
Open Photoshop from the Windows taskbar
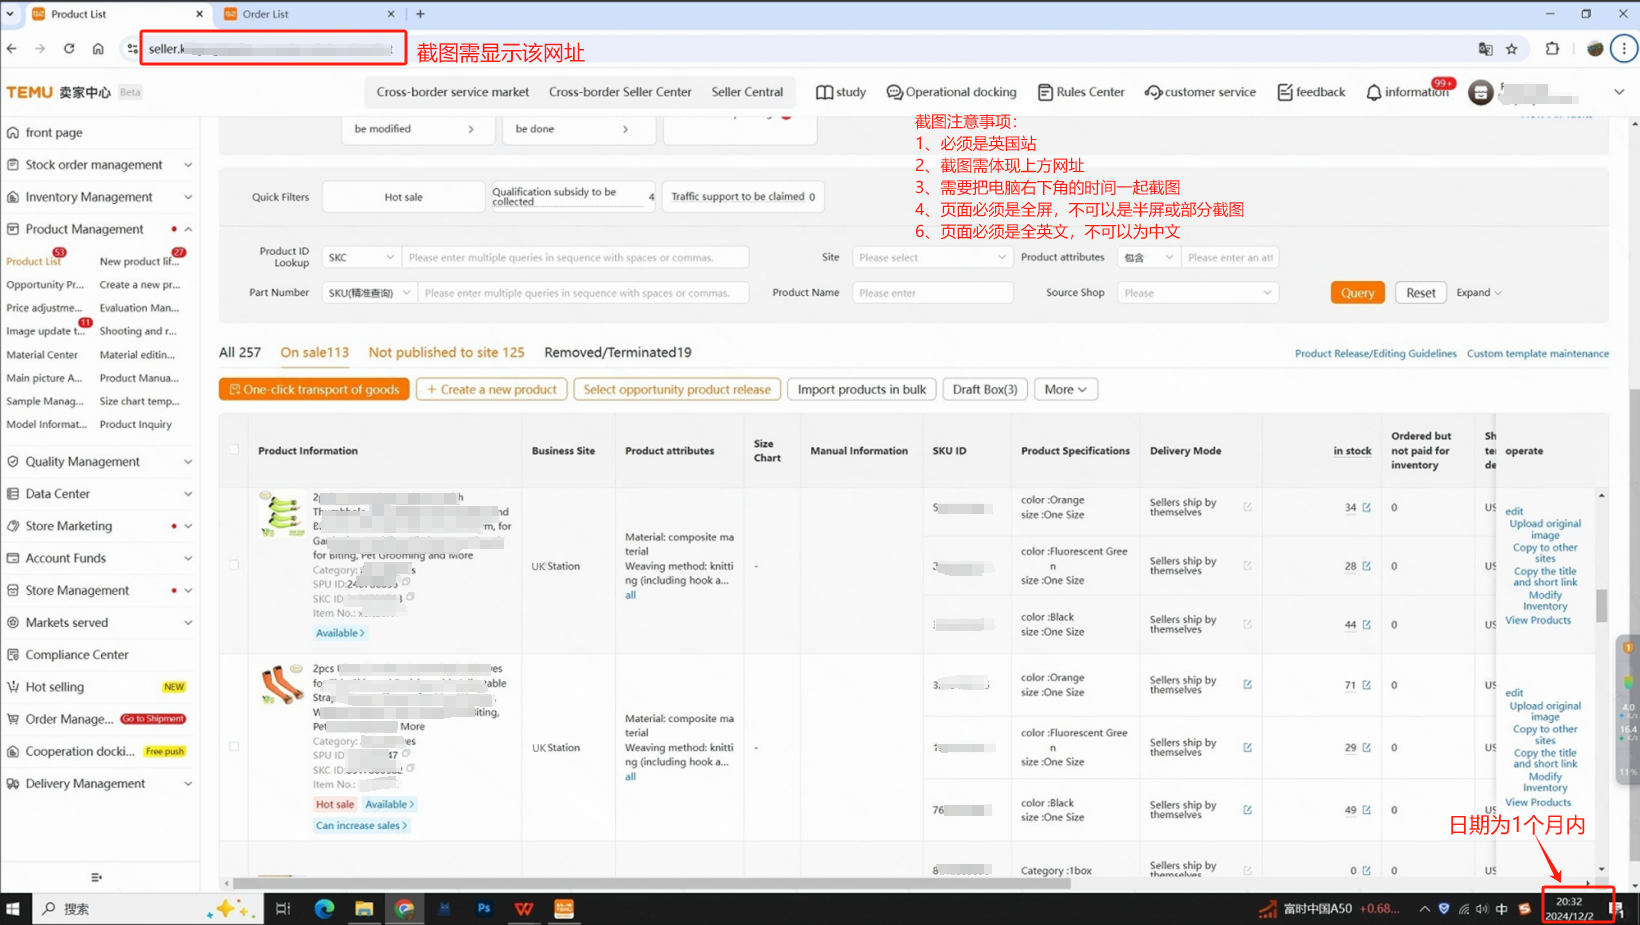[x=484, y=908]
